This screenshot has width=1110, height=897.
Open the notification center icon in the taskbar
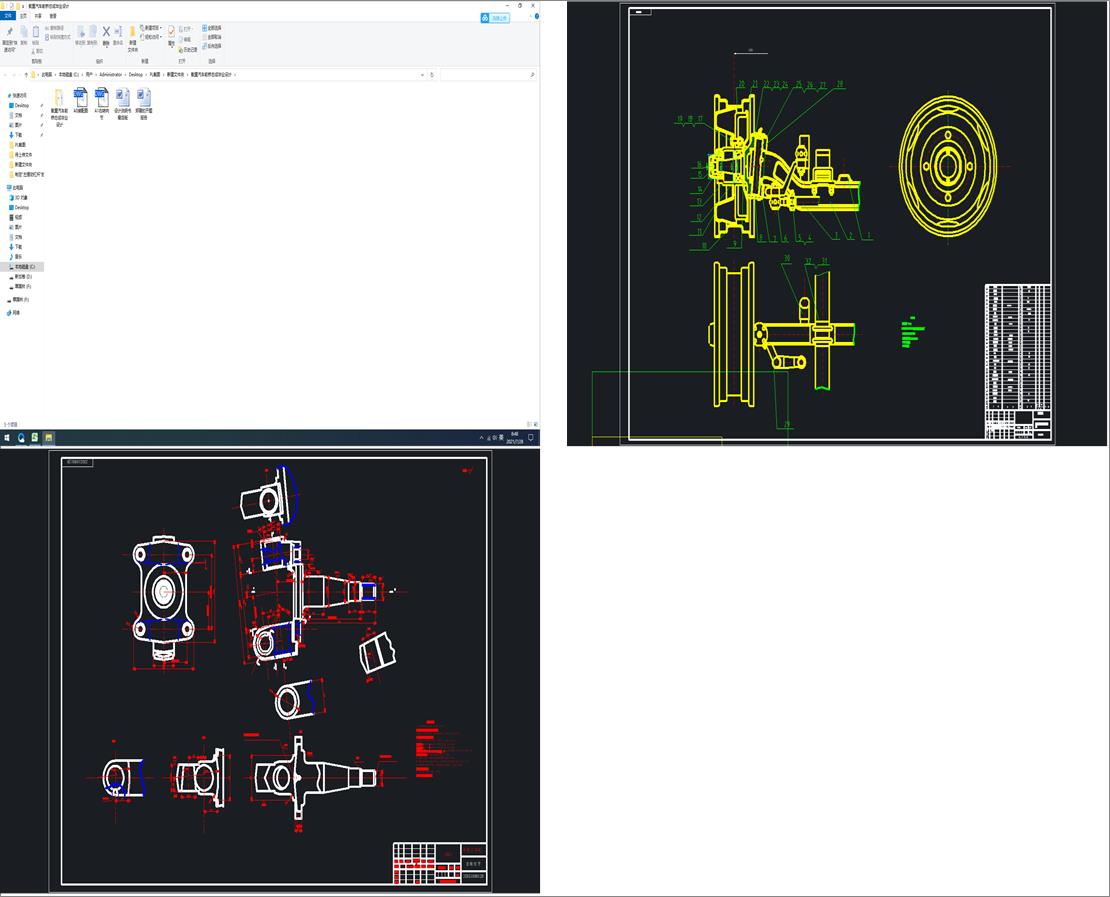530,438
